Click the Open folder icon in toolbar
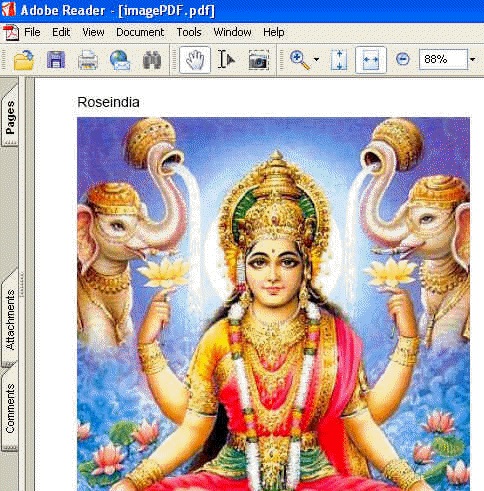 [x=24, y=60]
